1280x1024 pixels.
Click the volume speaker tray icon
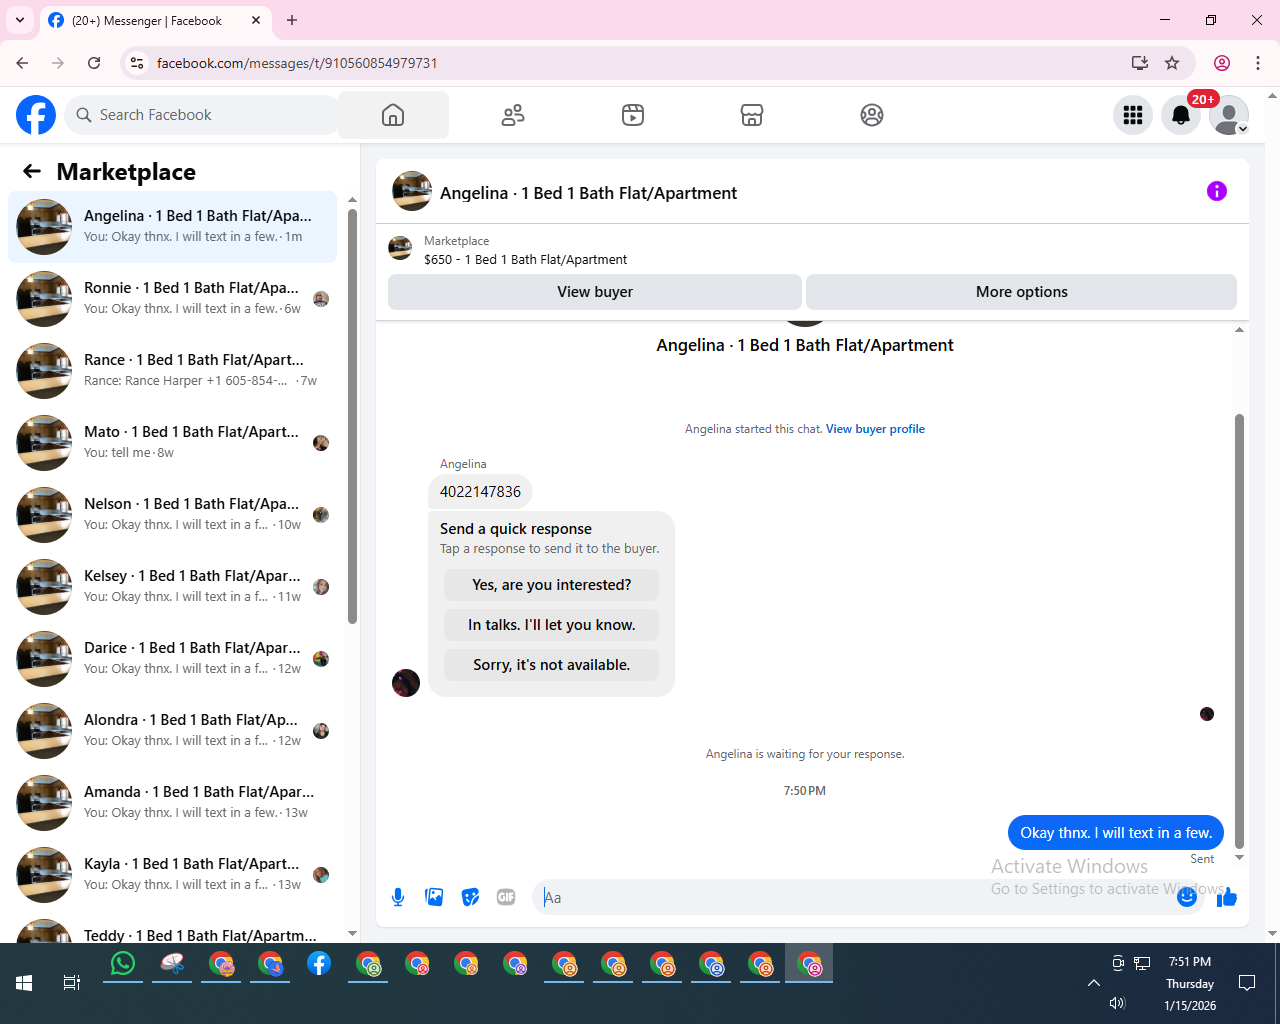(1117, 1003)
